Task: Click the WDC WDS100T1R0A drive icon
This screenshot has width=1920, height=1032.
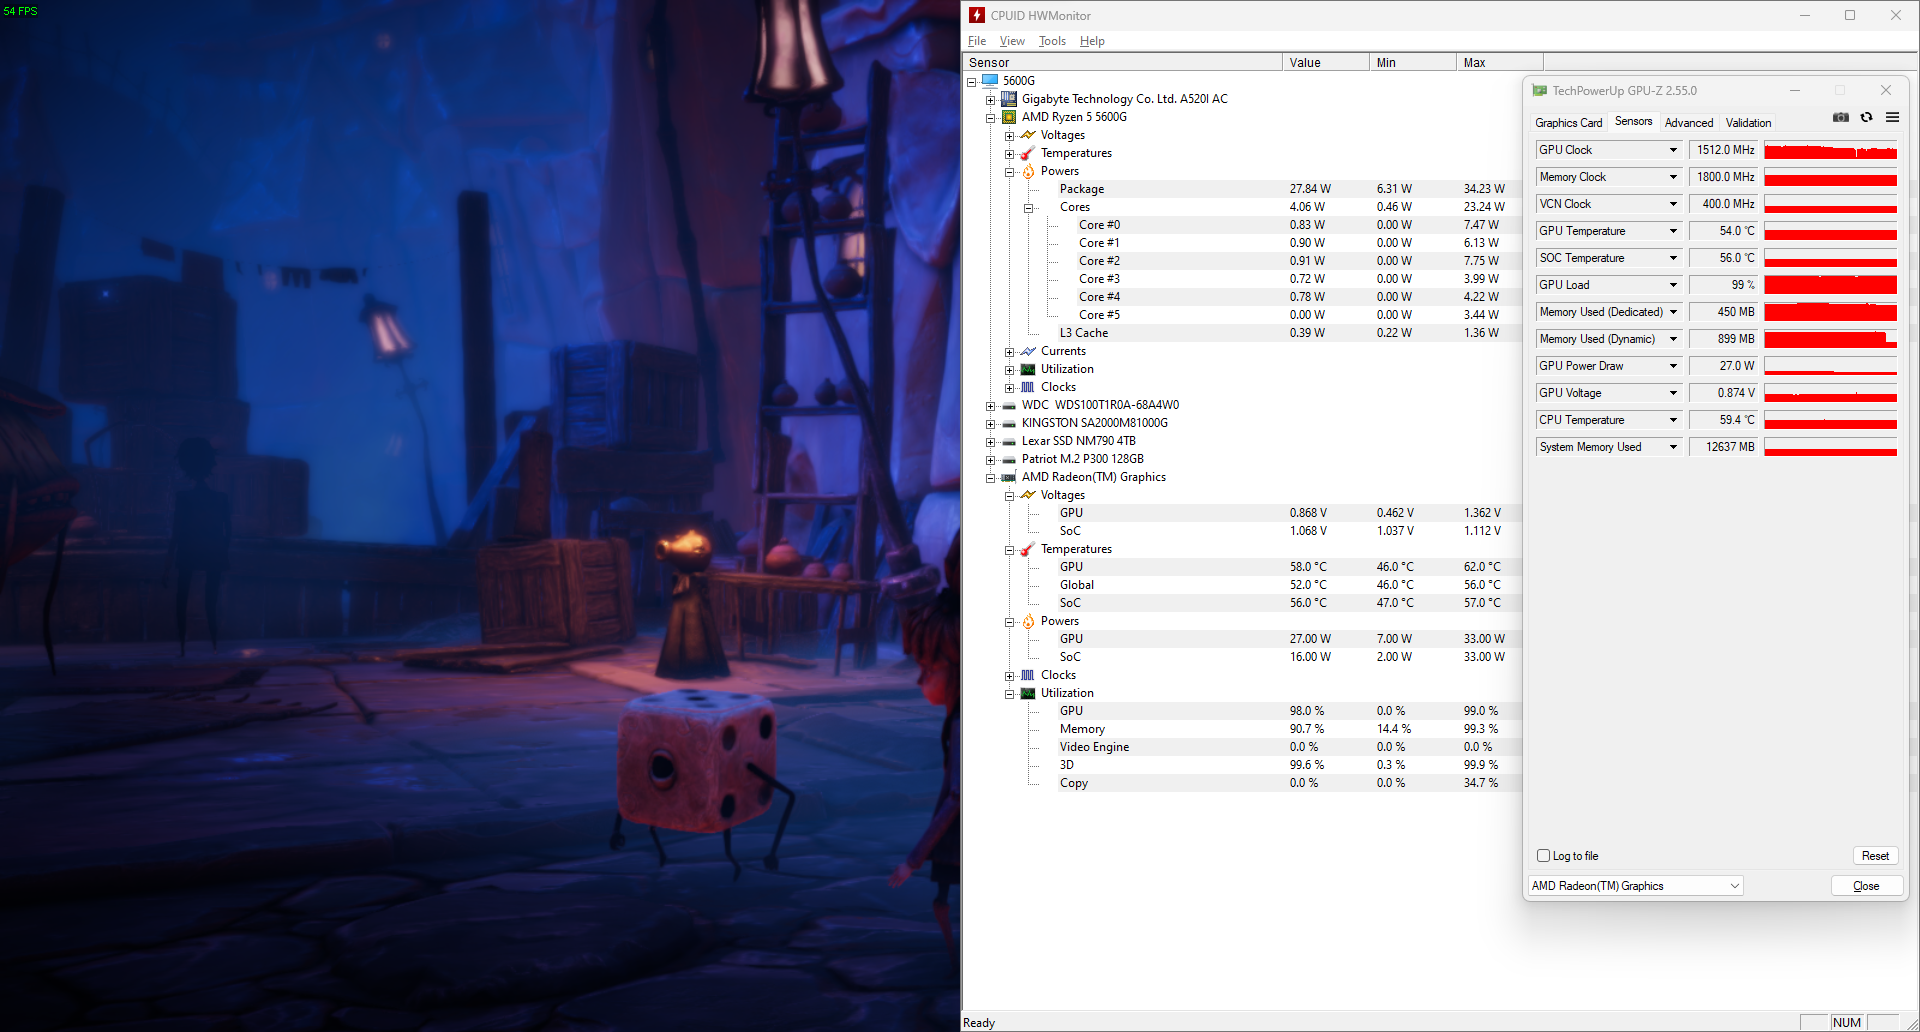Action: 1009,405
